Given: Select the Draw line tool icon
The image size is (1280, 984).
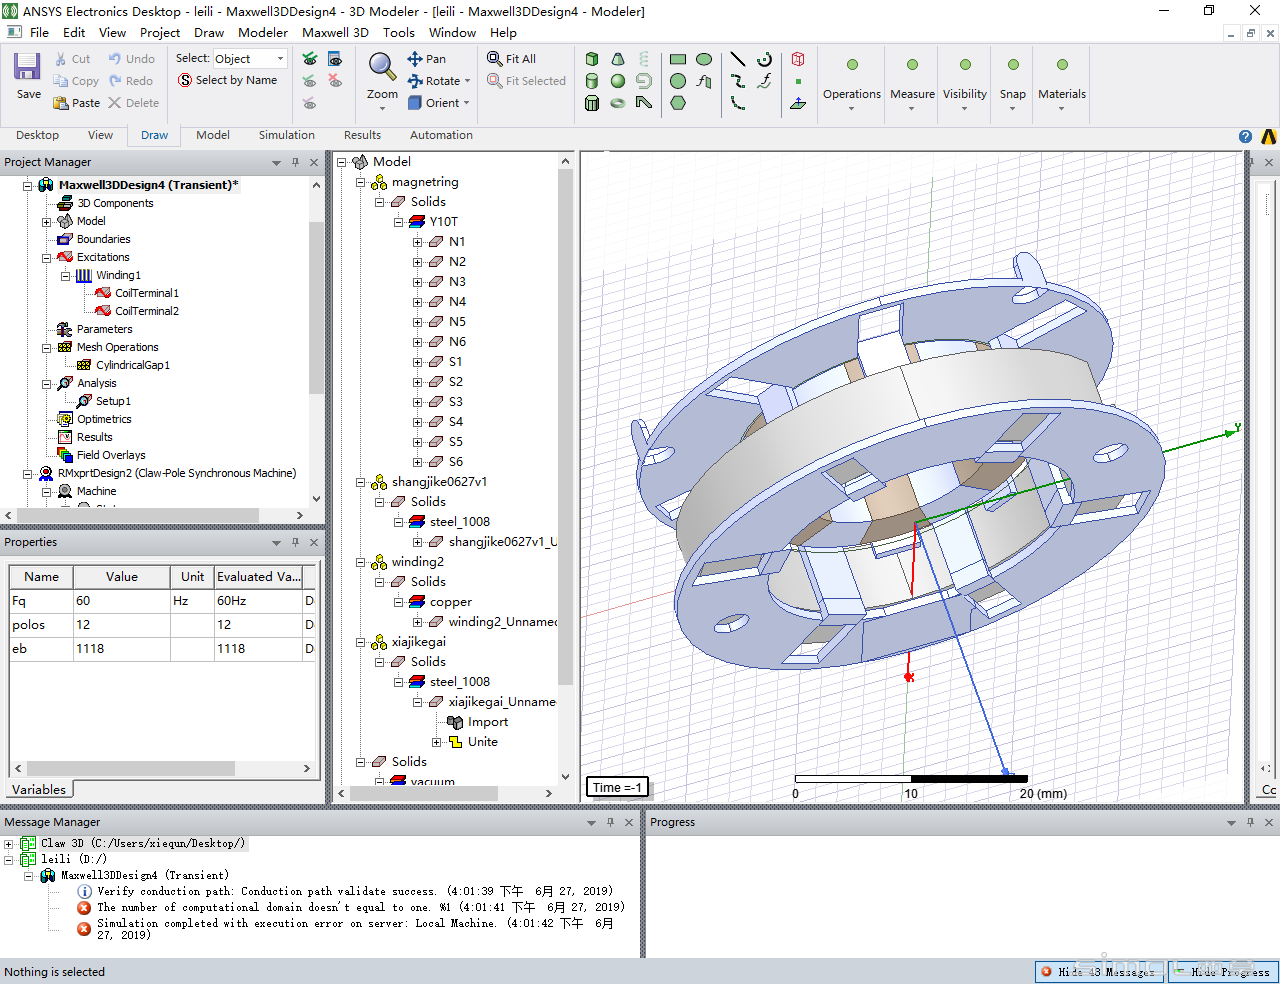Looking at the screenshot, I should coord(738,59).
